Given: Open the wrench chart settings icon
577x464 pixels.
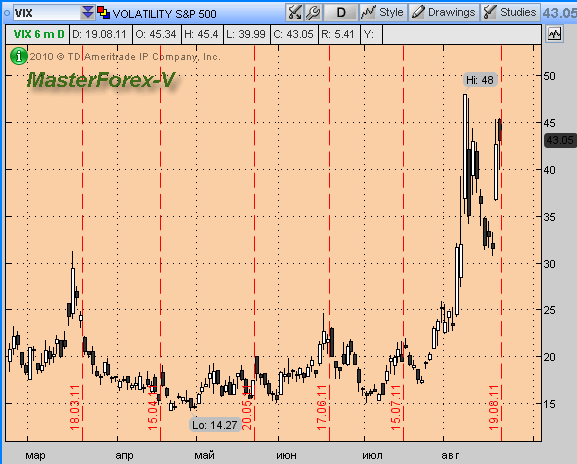Looking at the screenshot, I should click(313, 13).
